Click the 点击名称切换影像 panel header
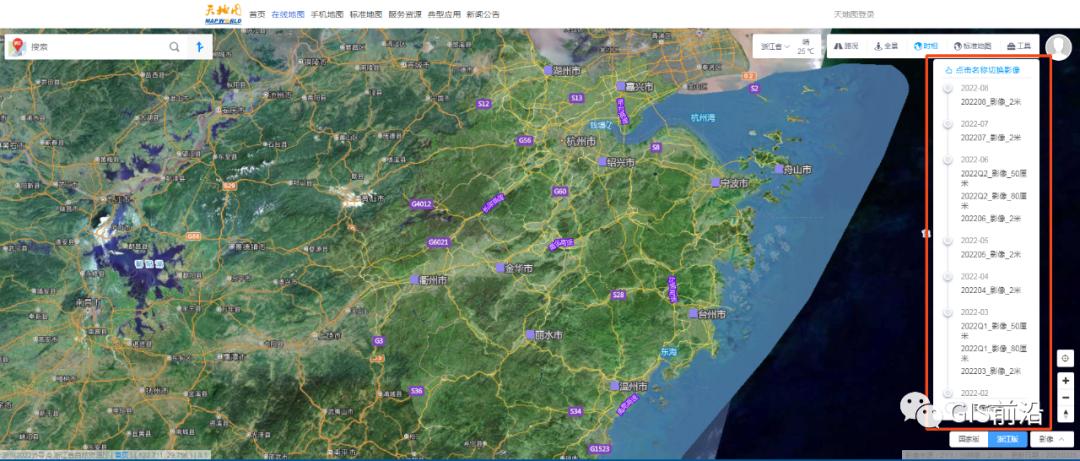 click(982, 70)
